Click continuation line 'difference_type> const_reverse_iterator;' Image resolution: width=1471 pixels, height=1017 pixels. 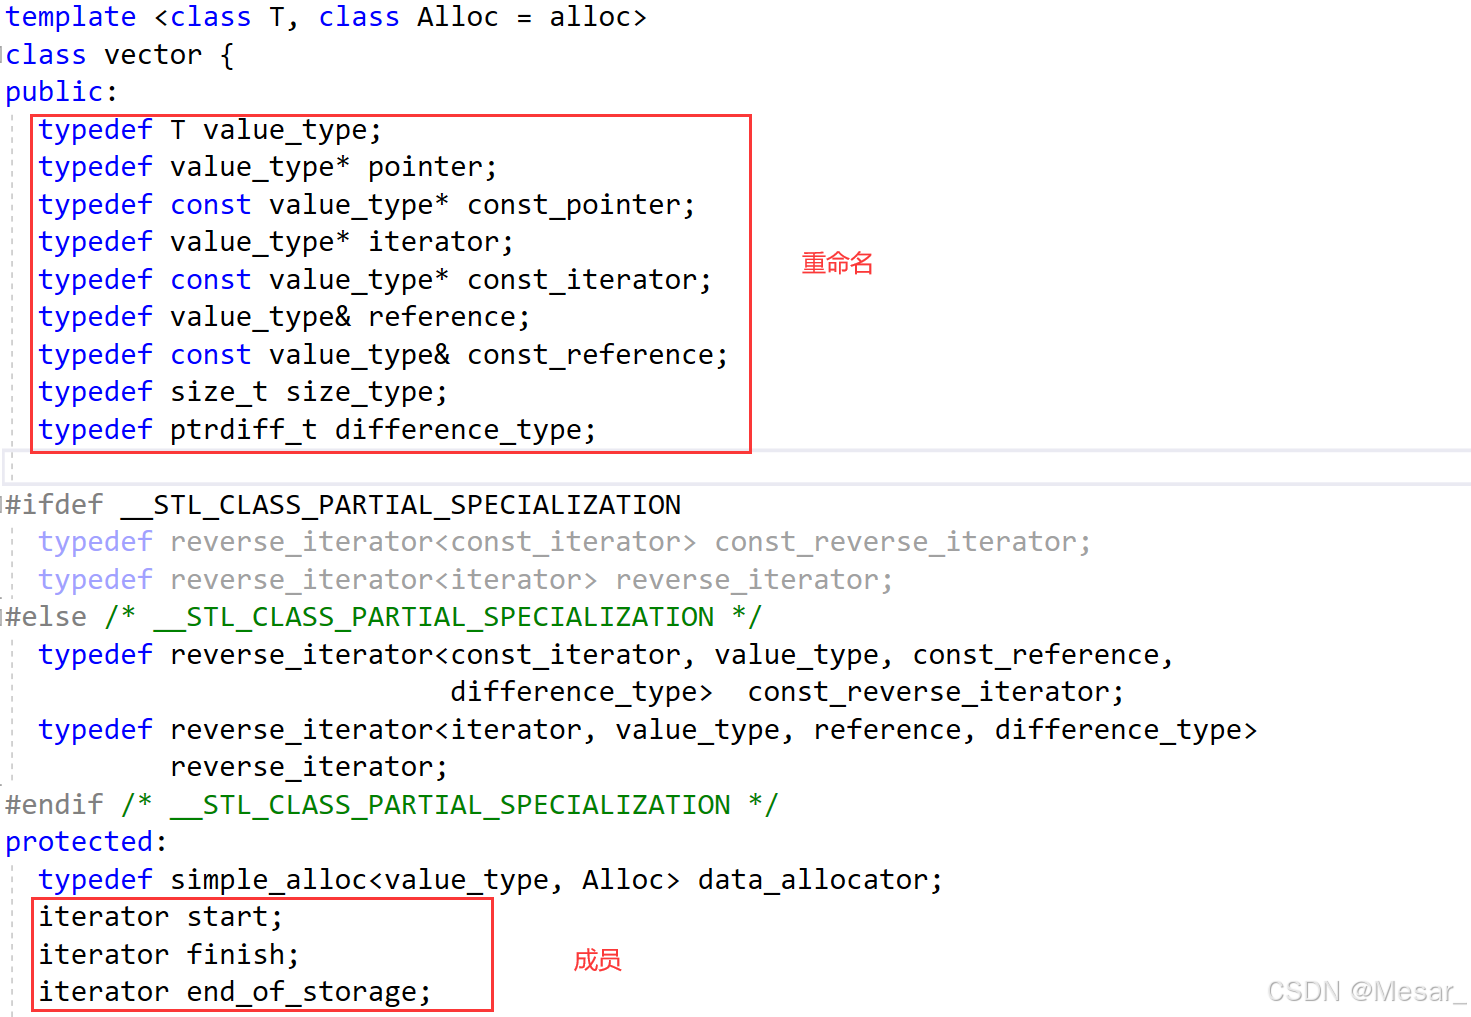pyautogui.click(x=787, y=692)
